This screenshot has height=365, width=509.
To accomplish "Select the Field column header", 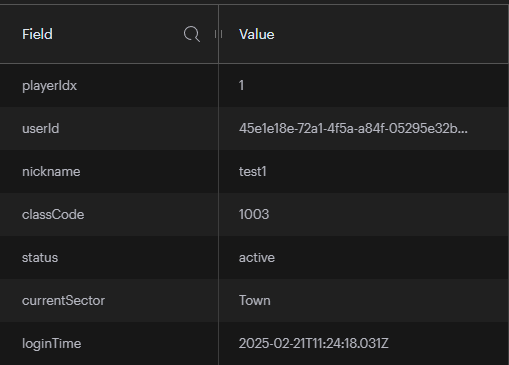I will [37, 34].
